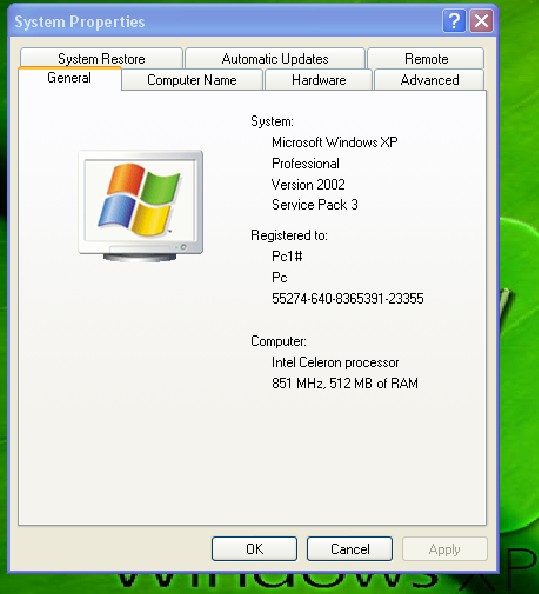Click the greyed-out Apply button
539x594 pixels.
tap(444, 549)
